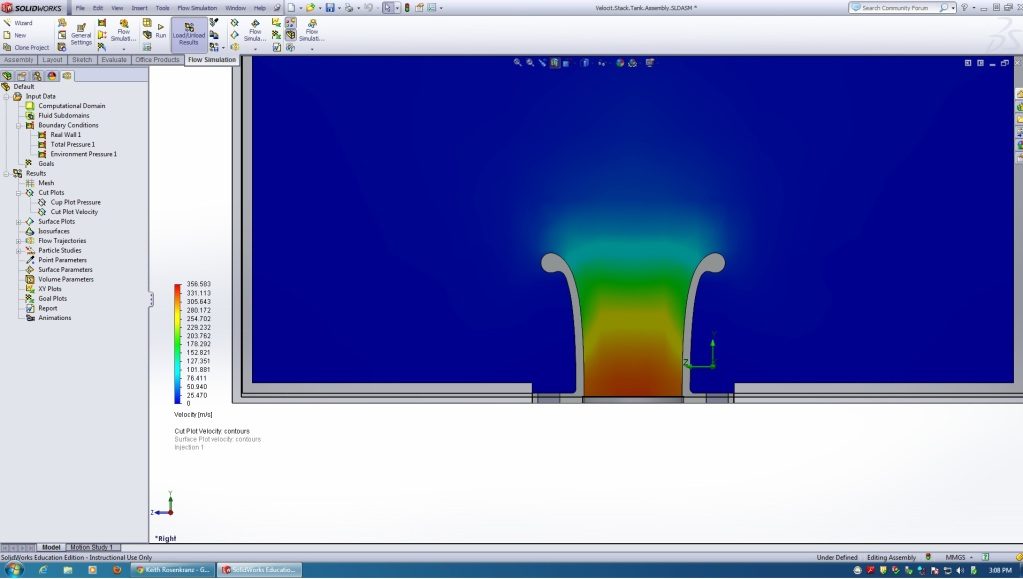Screen dimensions: 1023x579
Task: Expand the Flow Trajectories node
Action: point(19,241)
